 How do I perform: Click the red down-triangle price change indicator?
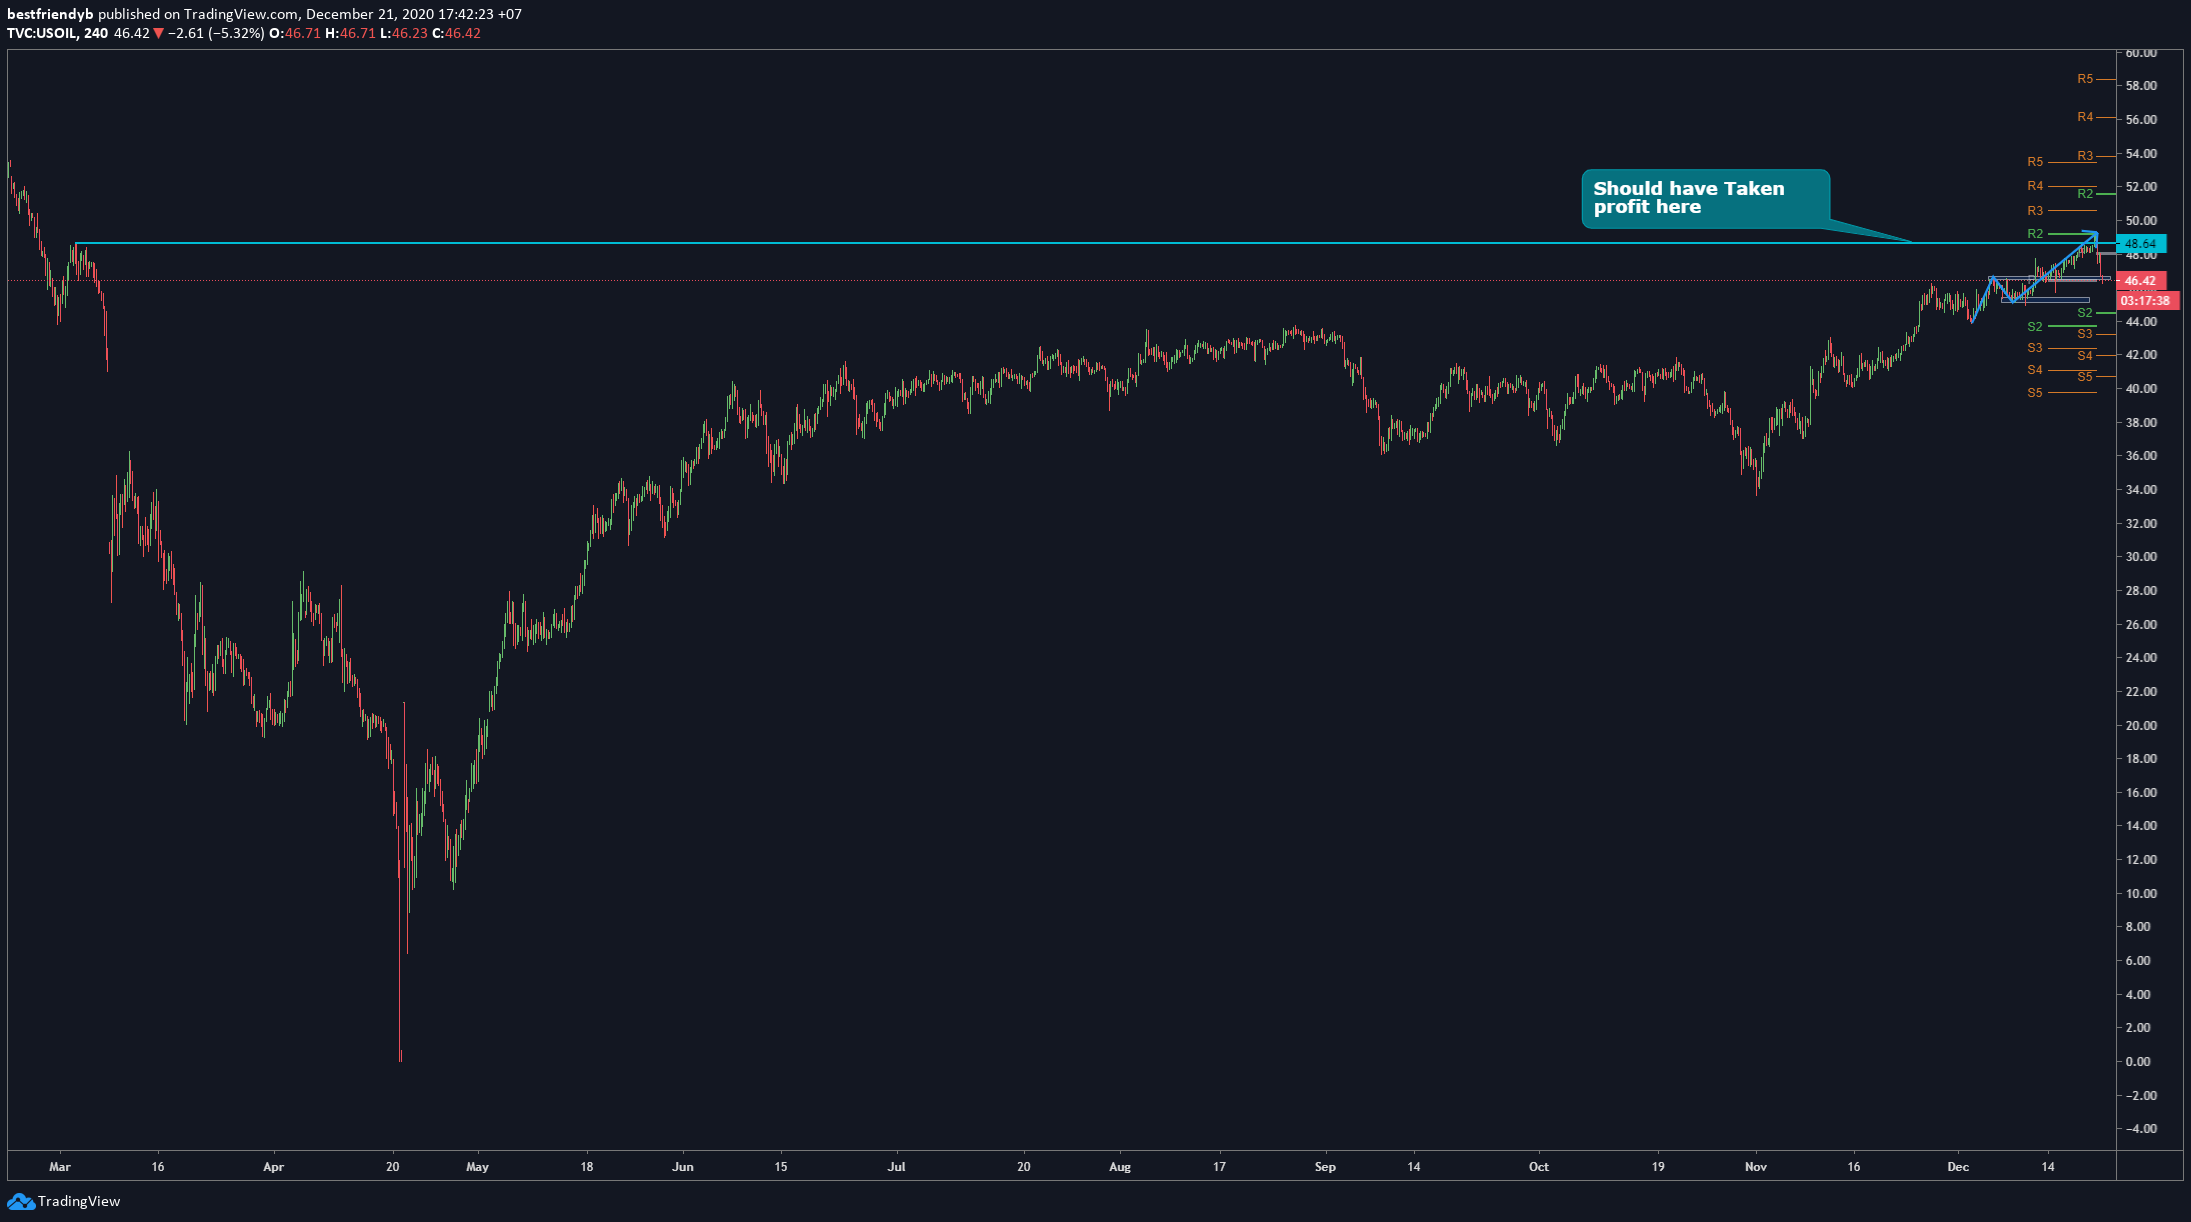tap(158, 33)
